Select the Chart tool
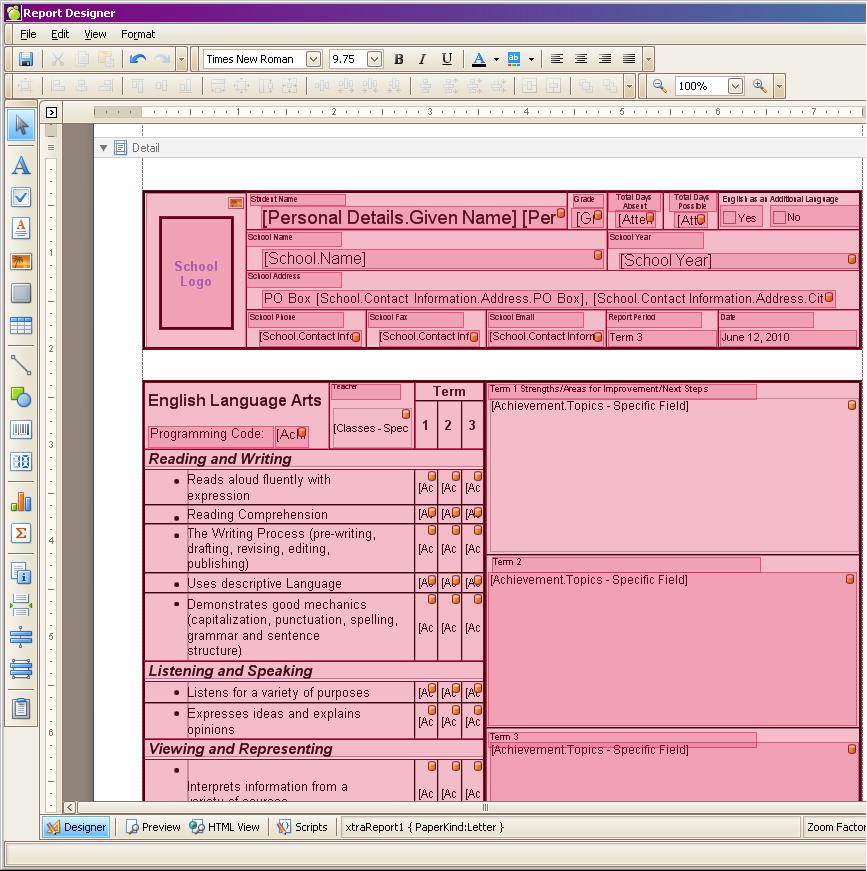 pyautogui.click(x=21, y=502)
